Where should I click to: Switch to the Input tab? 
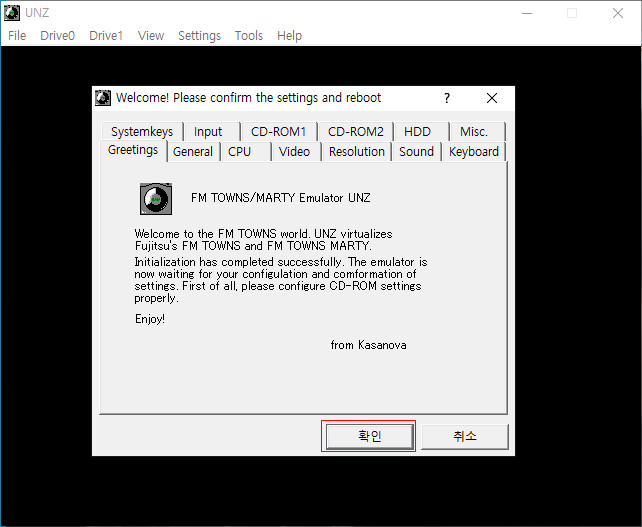click(x=212, y=131)
